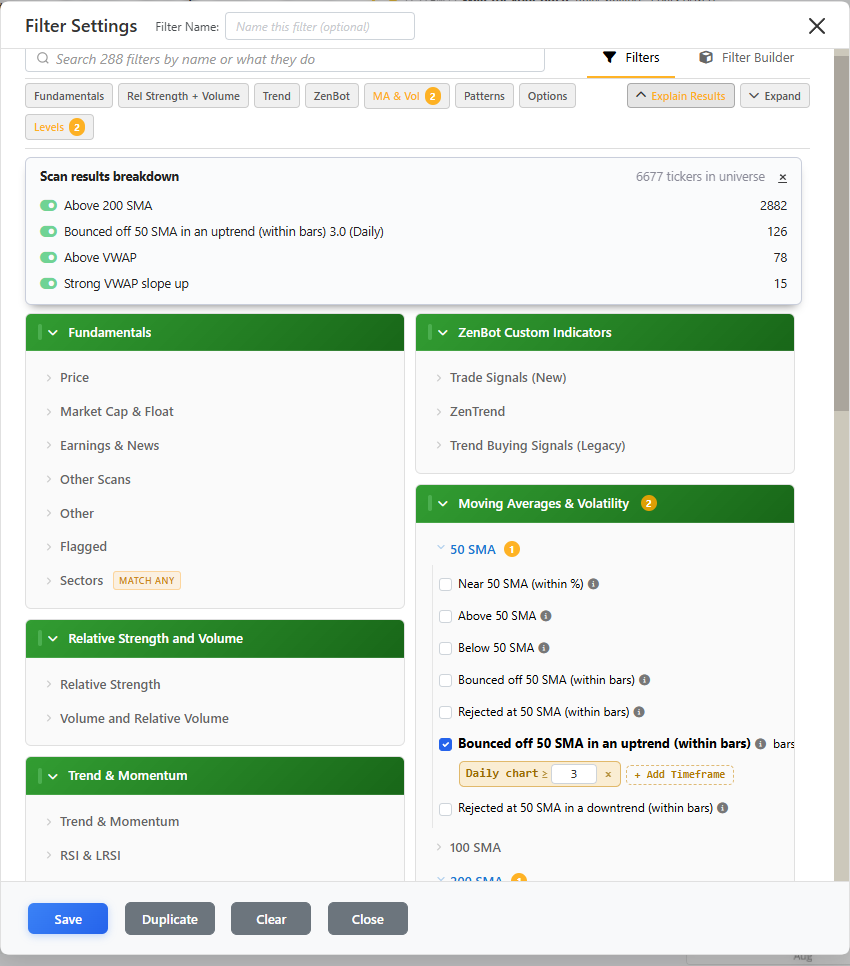
Task: Dismiss the Scan results breakdown panel
Action: [782, 177]
